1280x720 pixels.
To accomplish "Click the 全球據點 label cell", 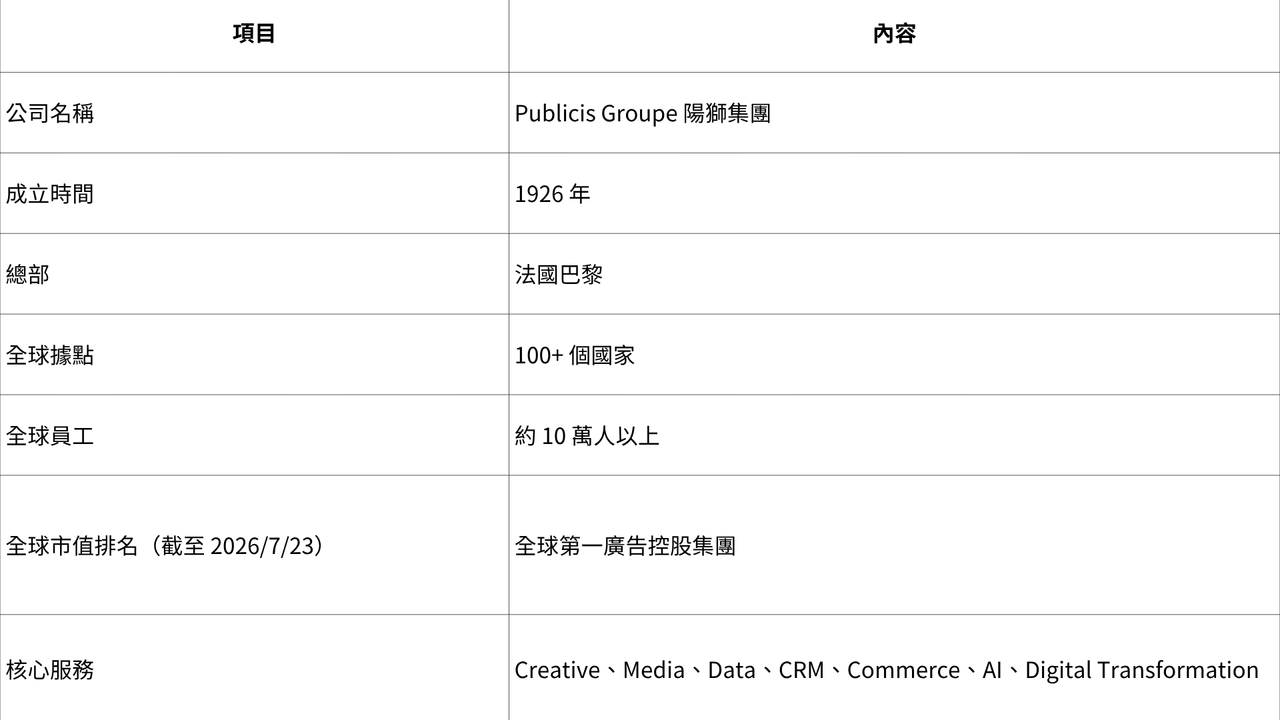I will click(x=254, y=355).
